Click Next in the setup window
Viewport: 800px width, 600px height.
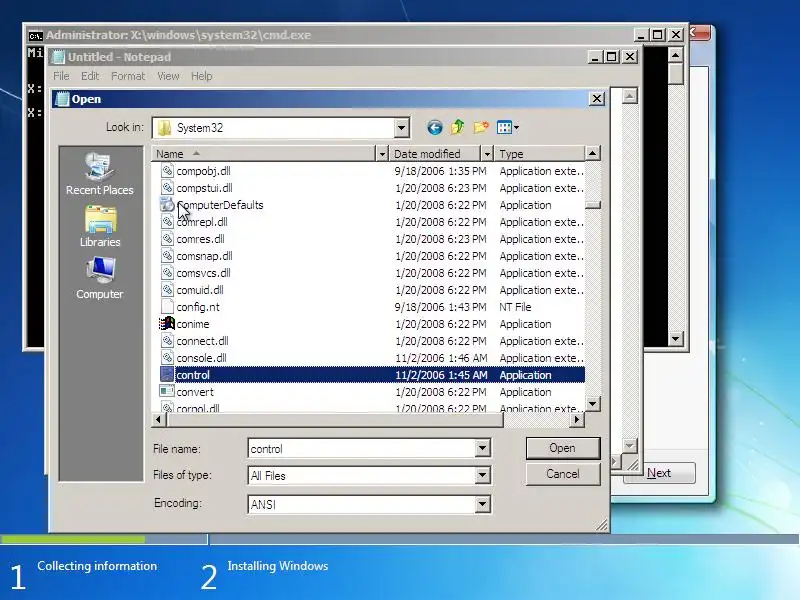(659, 473)
